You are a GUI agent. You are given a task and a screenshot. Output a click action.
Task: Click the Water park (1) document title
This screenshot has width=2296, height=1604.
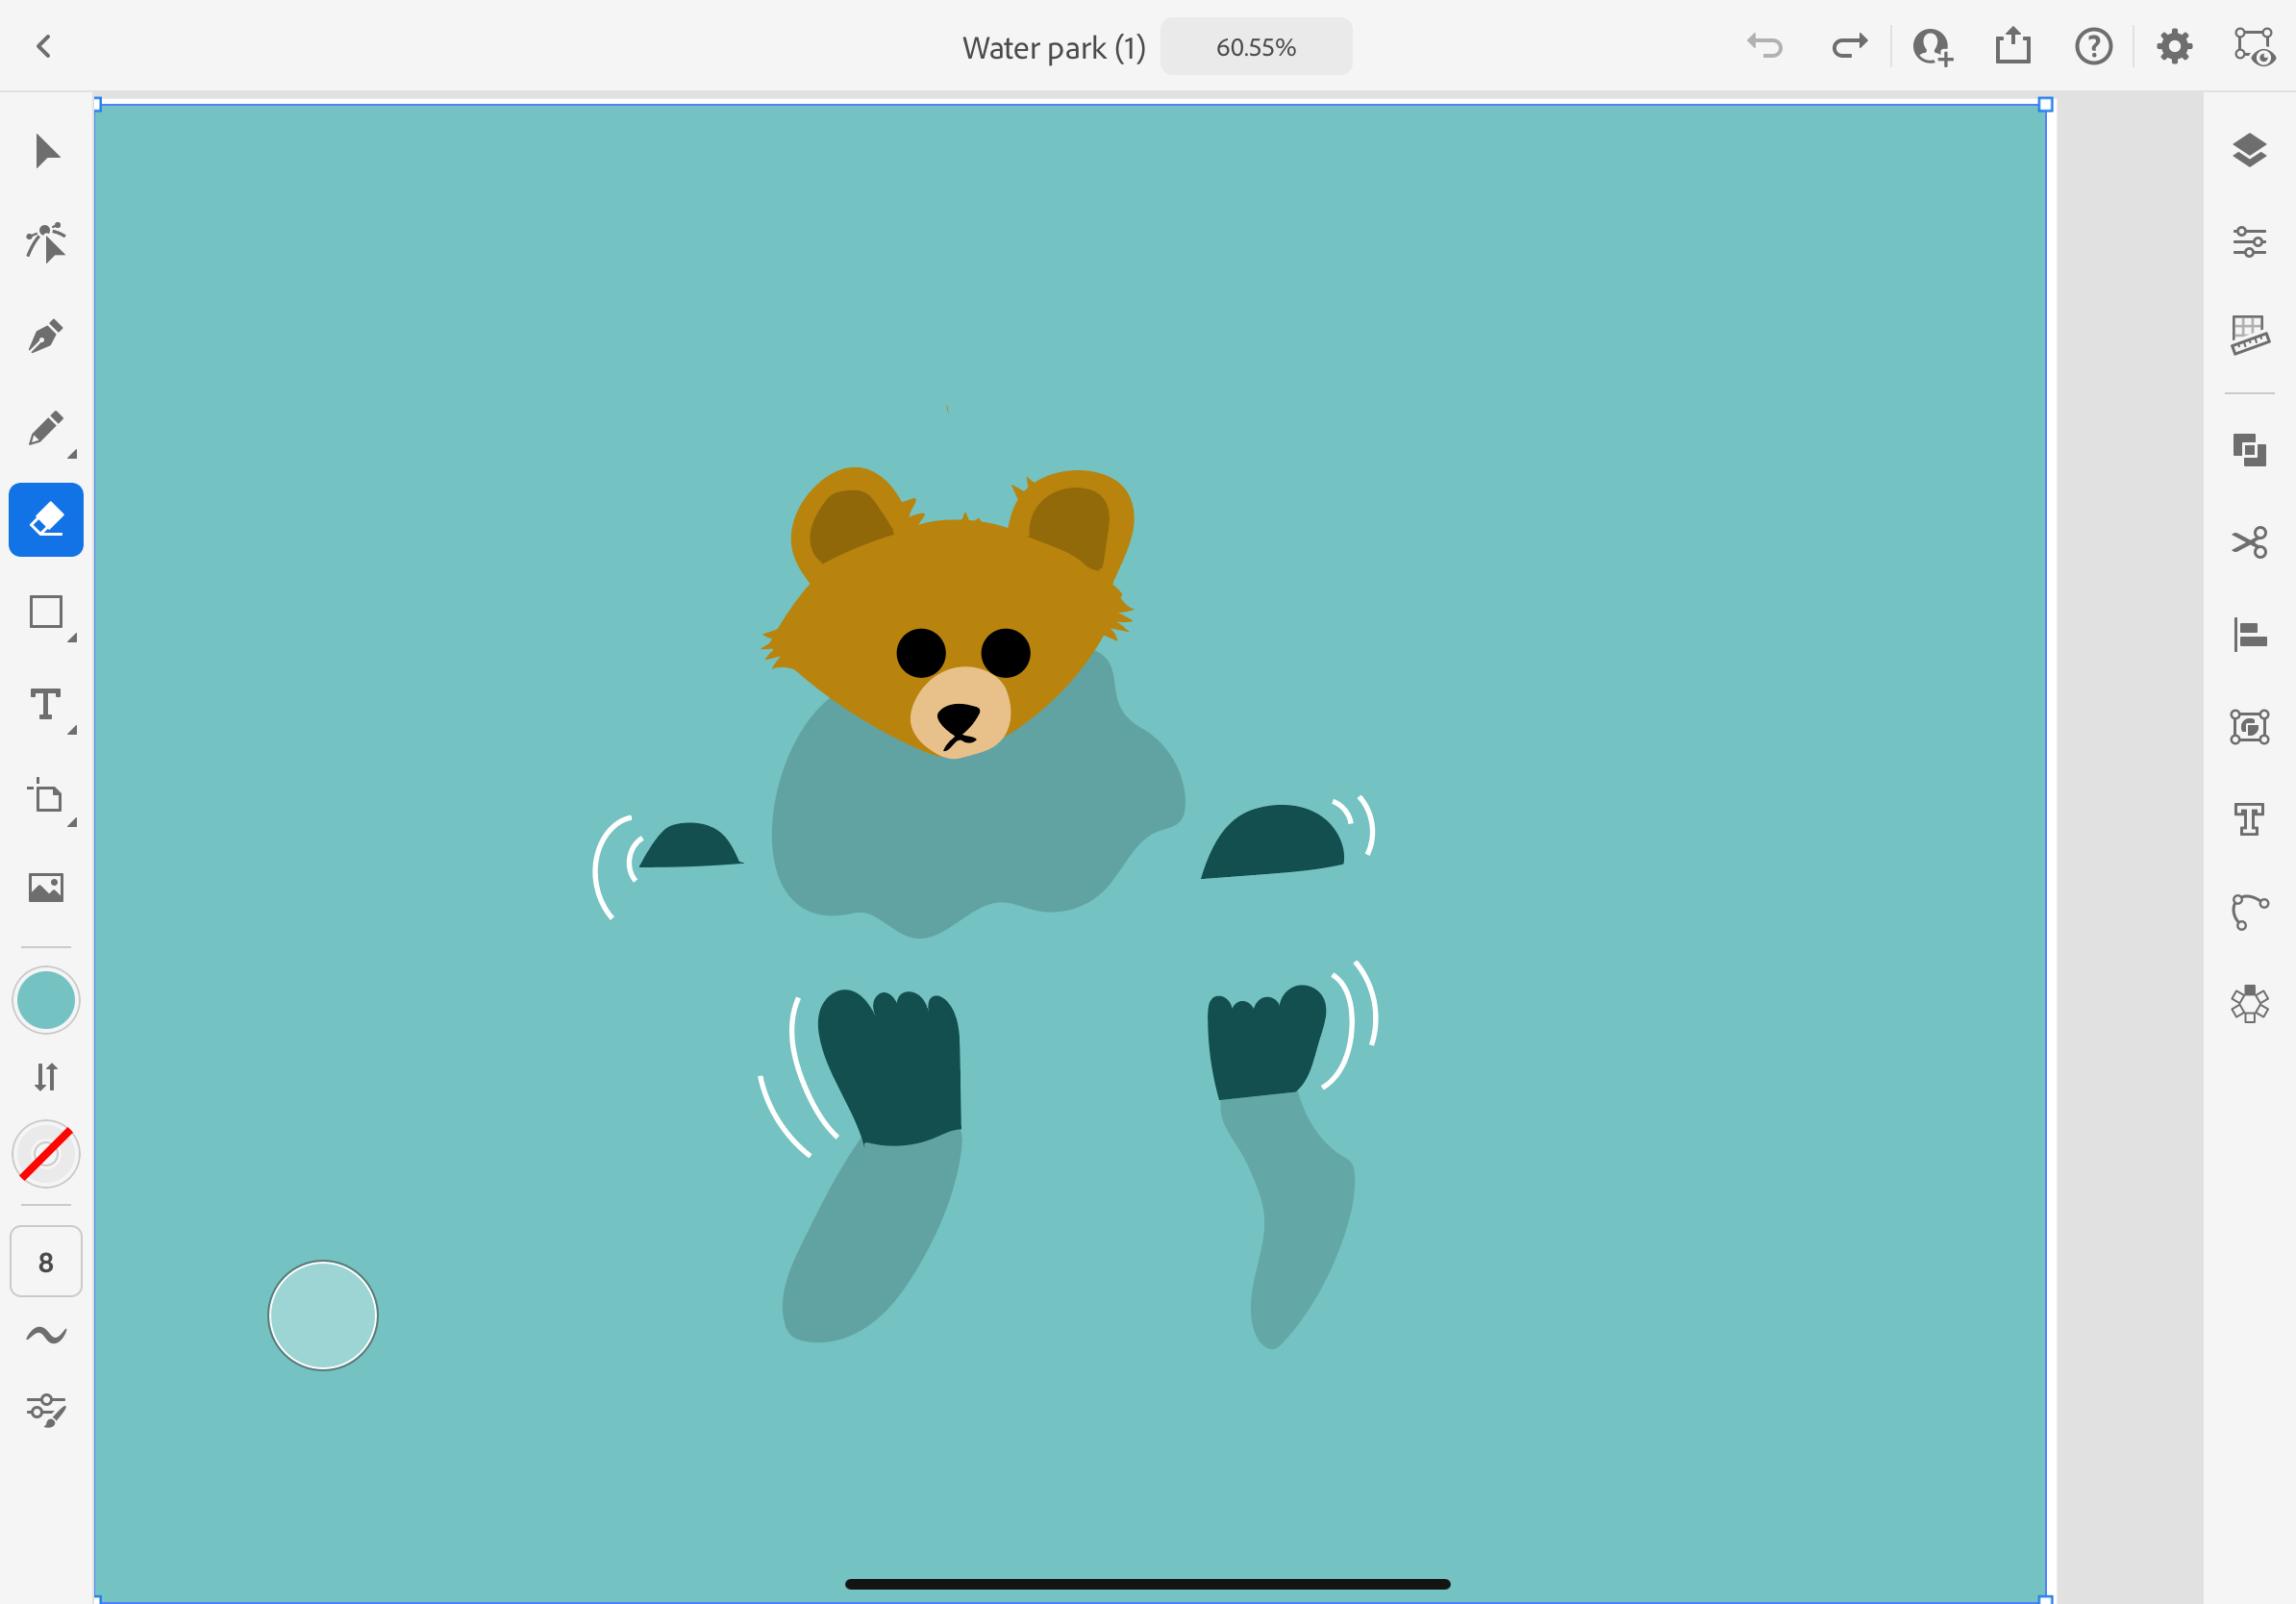click(1053, 48)
